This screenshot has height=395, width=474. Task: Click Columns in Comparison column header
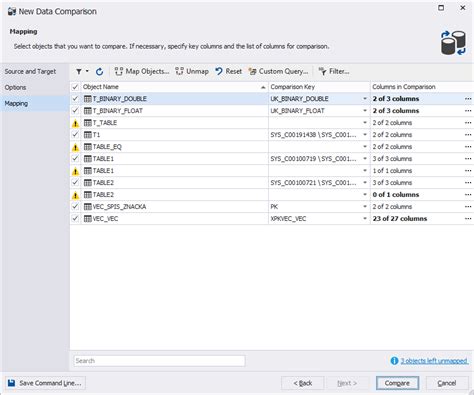(x=422, y=87)
